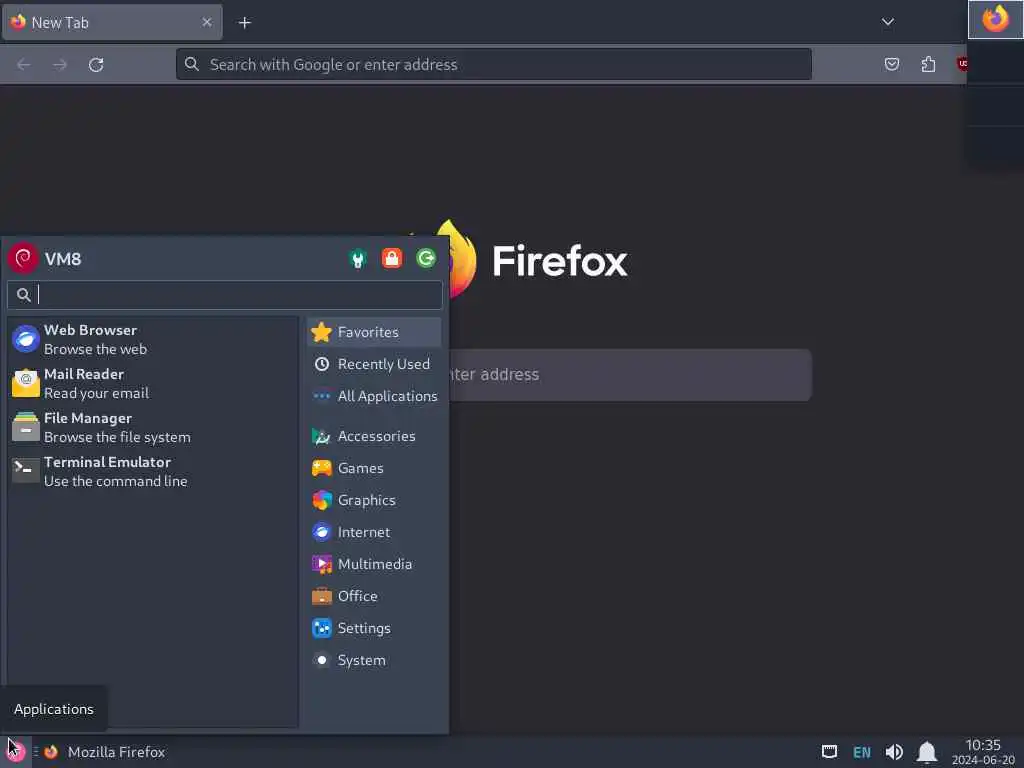Click the green log out icon
The width and height of the screenshot is (1024, 768).
pyautogui.click(x=426, y=259)
